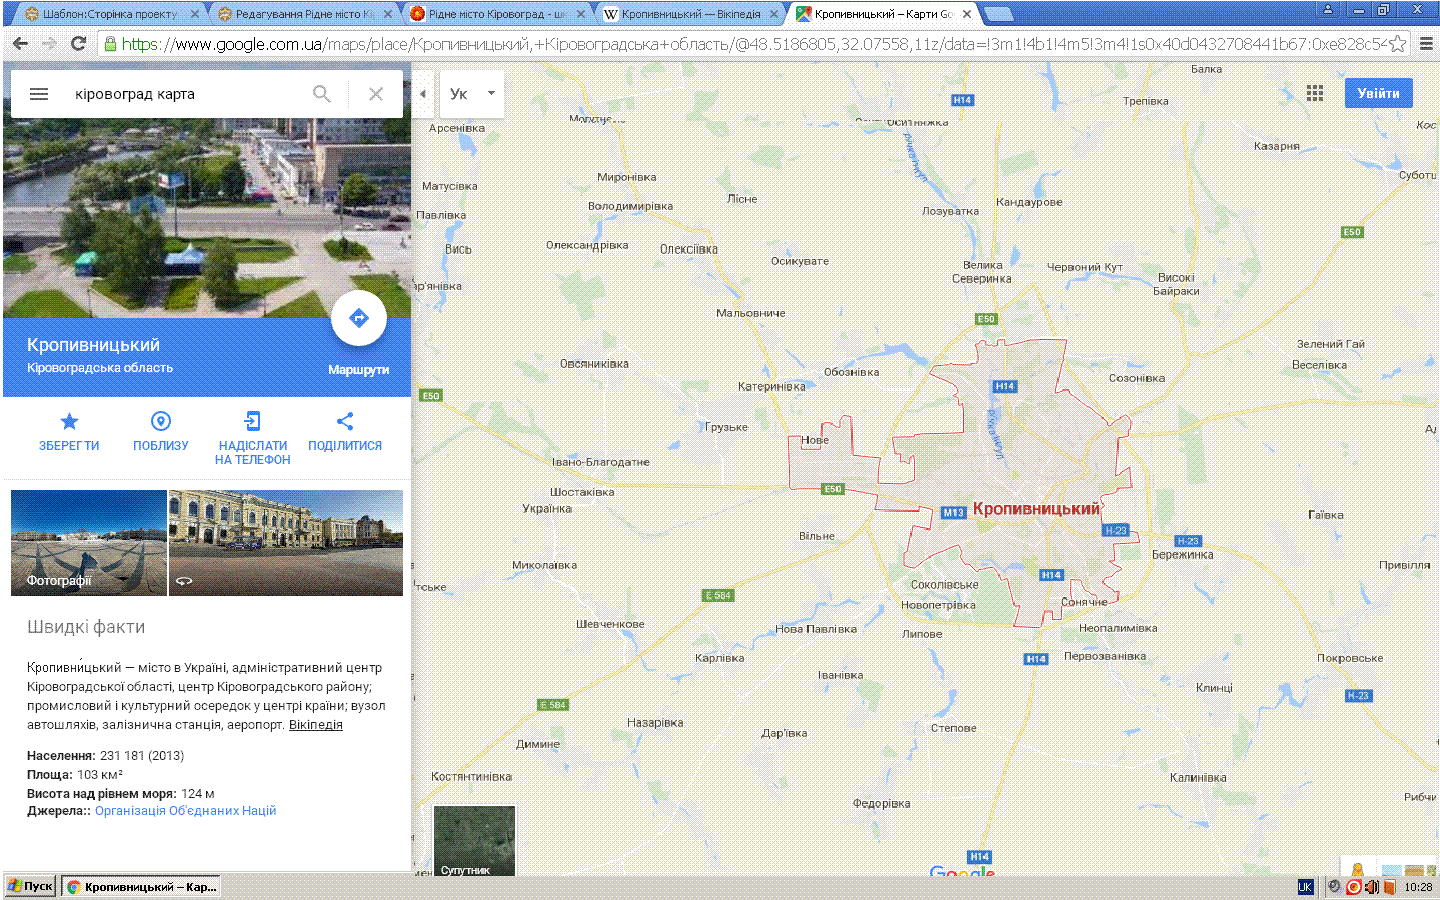Clear the search with the X icon
1440x900 pixels.
pos(376,94)
